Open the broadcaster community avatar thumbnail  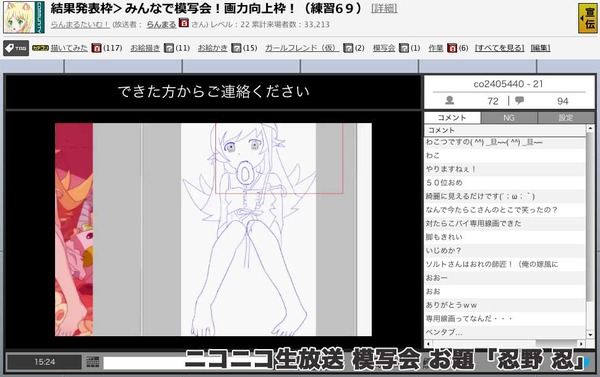[24, 17]
